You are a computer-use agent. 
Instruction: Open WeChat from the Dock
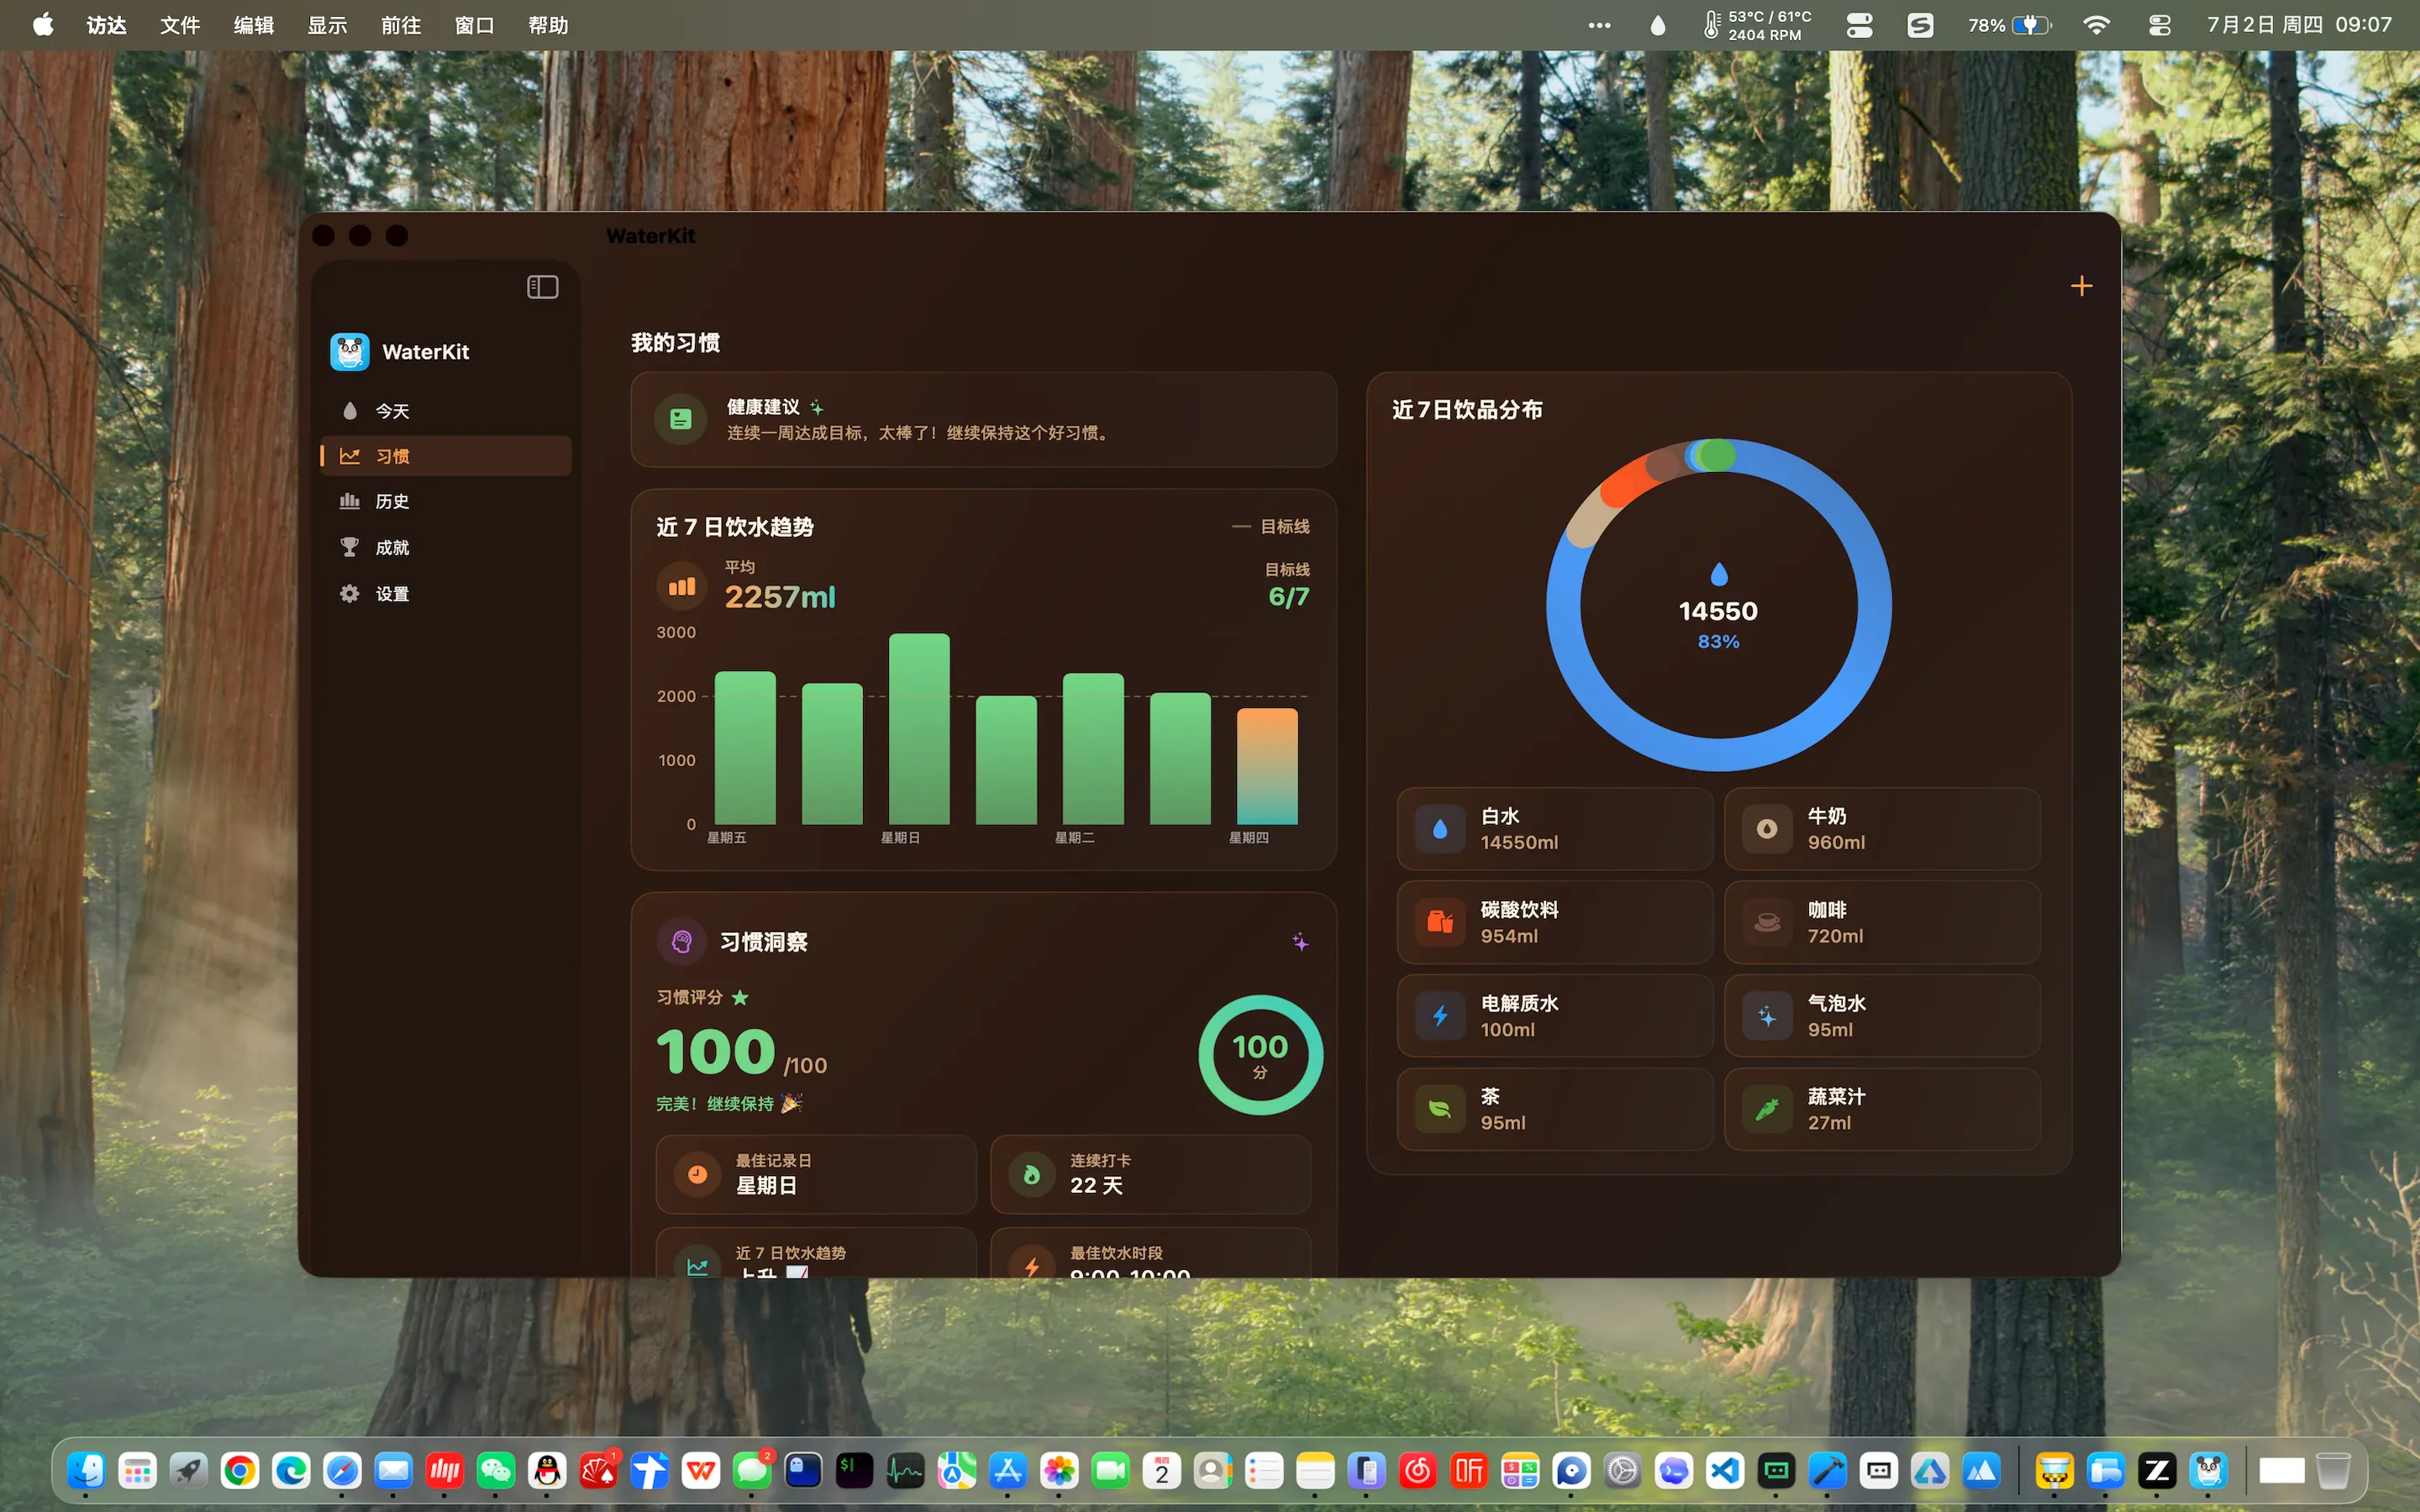[x=496, y=1471]
